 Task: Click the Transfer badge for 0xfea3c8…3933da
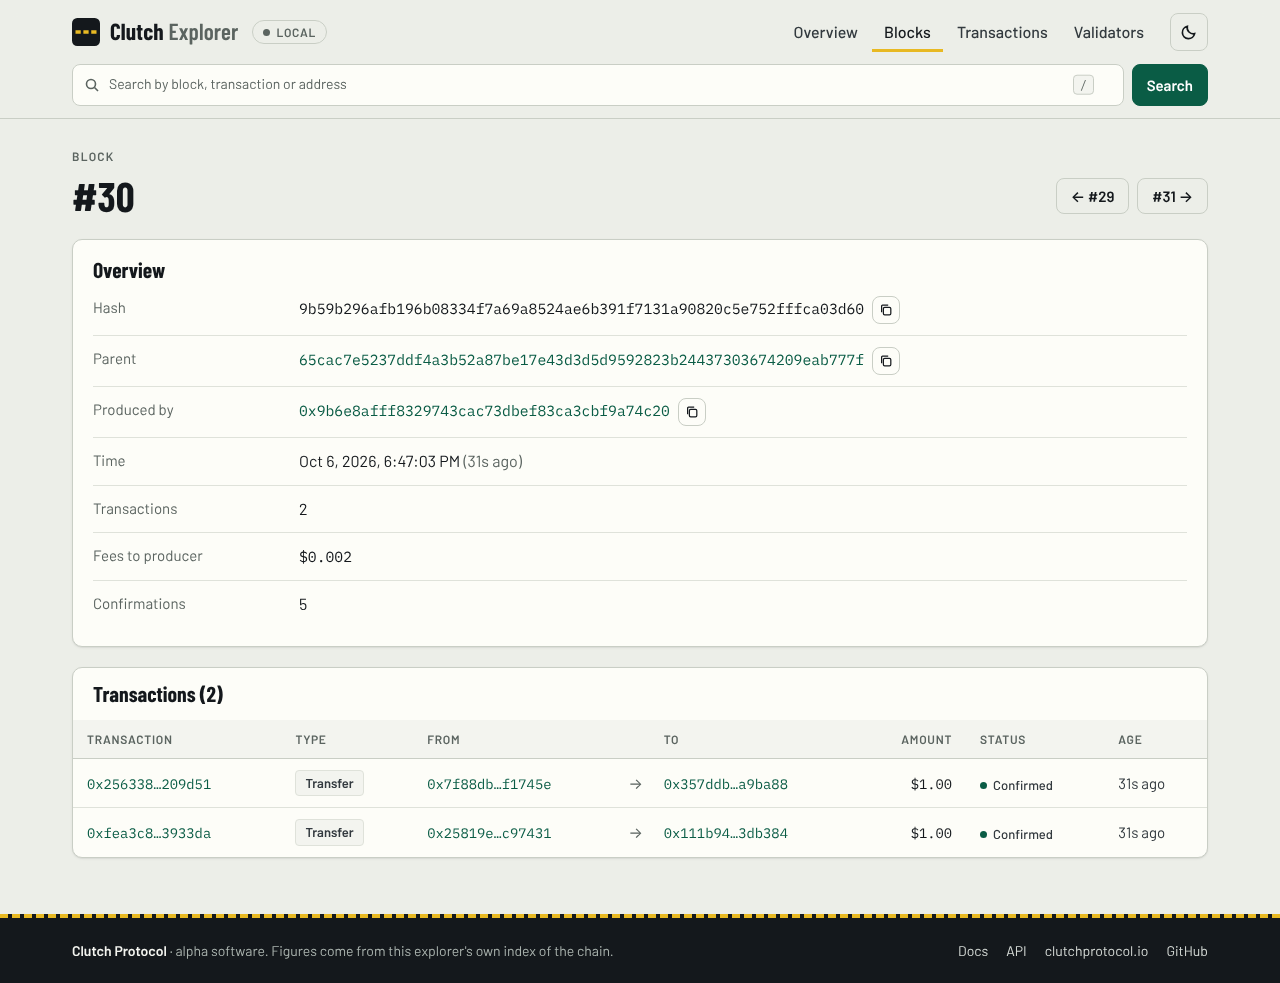point(329,832)
